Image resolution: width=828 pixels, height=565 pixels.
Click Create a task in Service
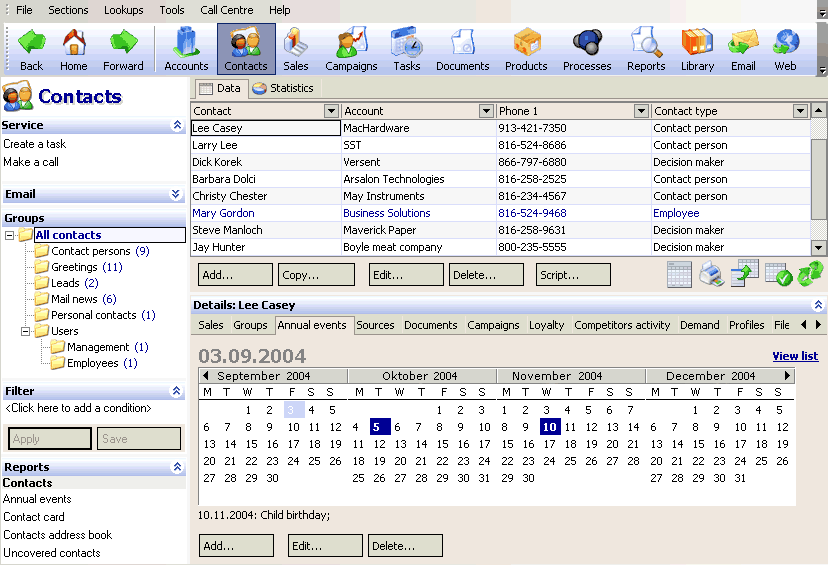pyautogui.click(x=34, y=144)
